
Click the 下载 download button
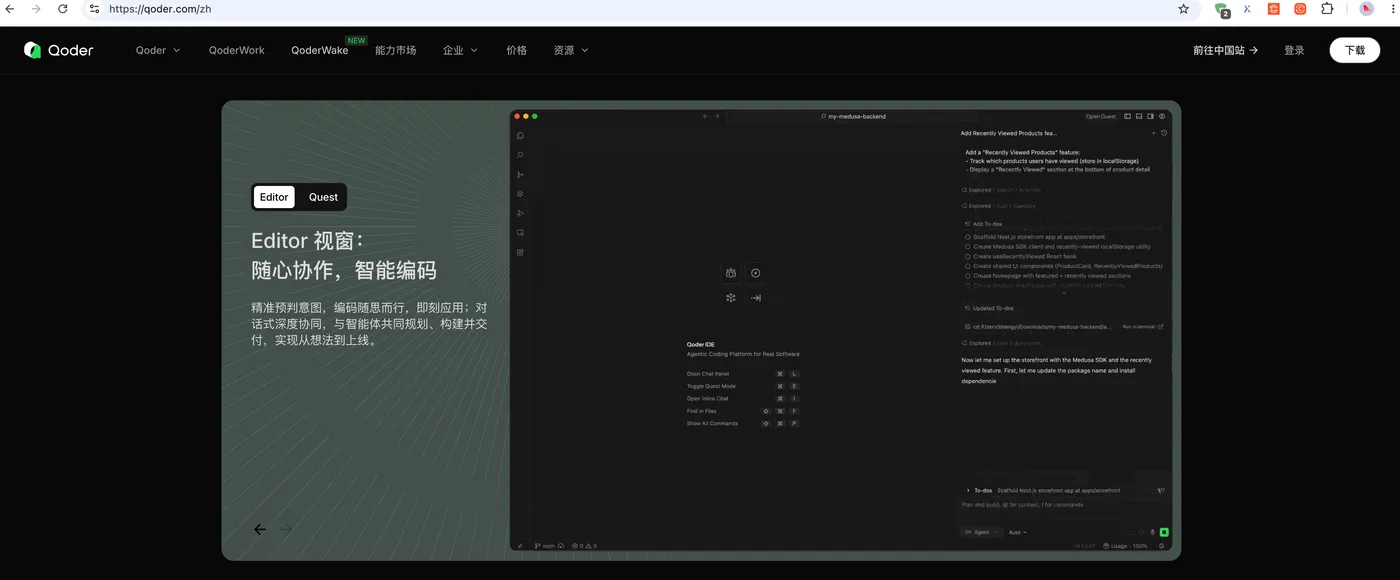click(x=1354, y=50)
